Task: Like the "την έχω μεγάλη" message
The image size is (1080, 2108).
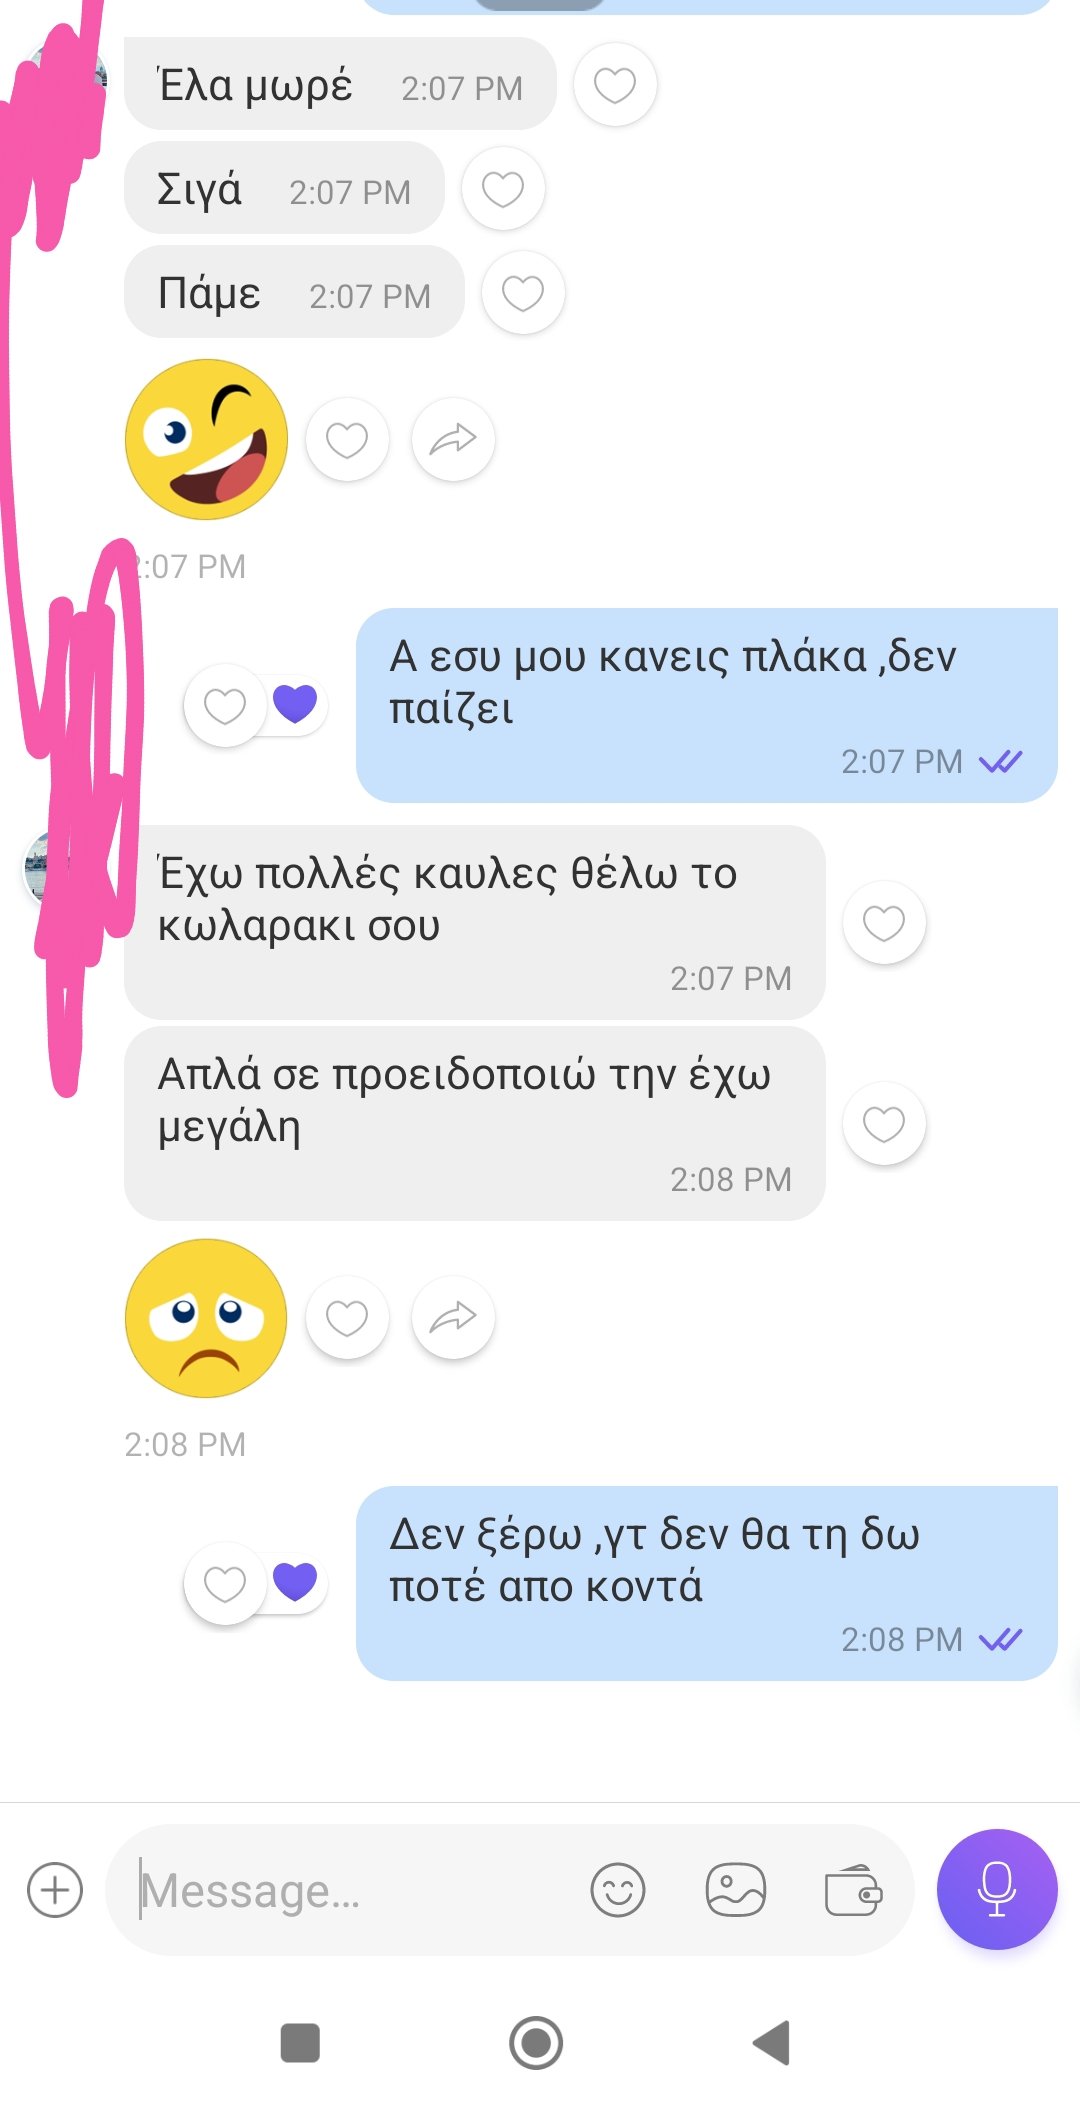Action: [x=884, y=1124]
